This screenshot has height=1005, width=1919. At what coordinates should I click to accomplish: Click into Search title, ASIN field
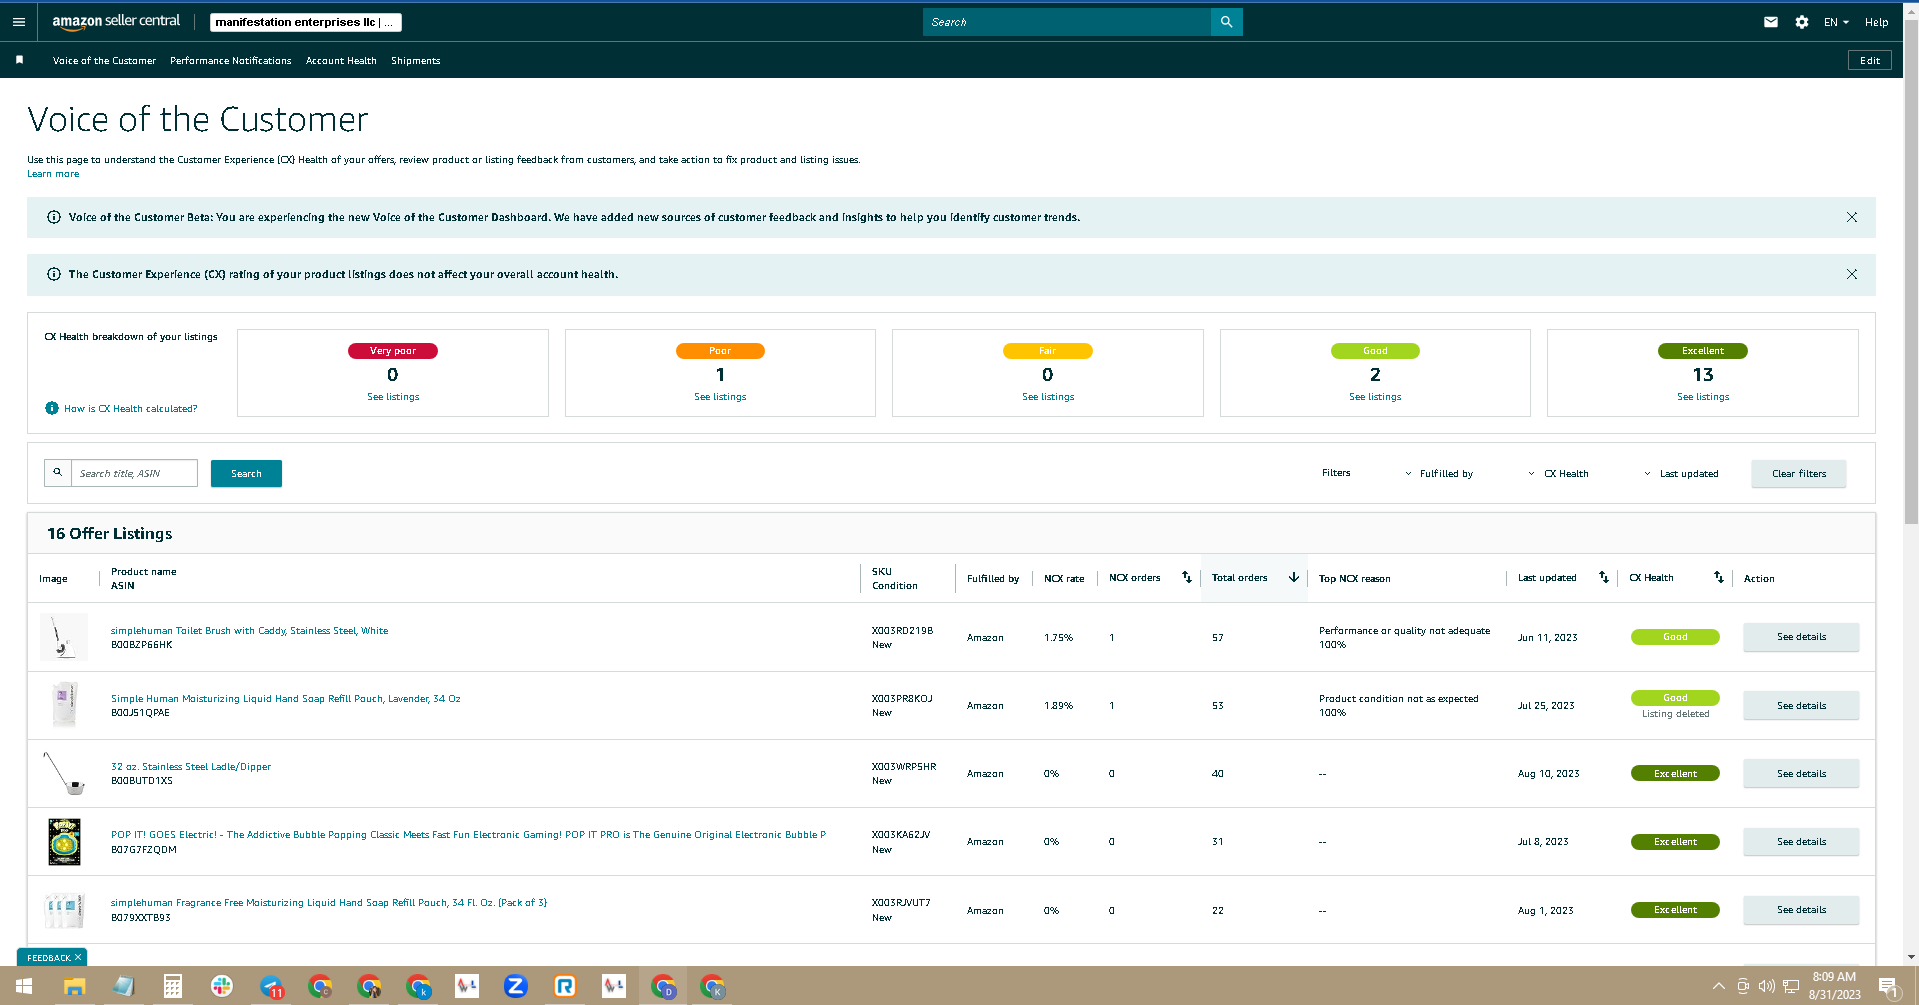click(134, 473)
